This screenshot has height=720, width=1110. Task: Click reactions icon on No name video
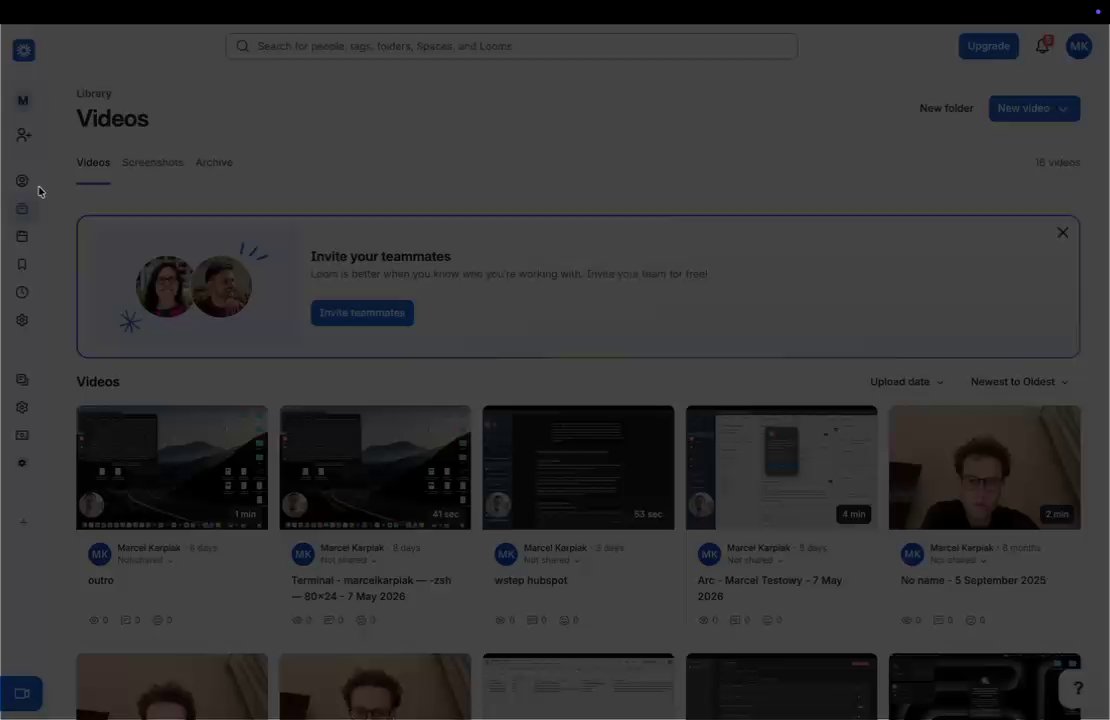(x=971, y=620)
